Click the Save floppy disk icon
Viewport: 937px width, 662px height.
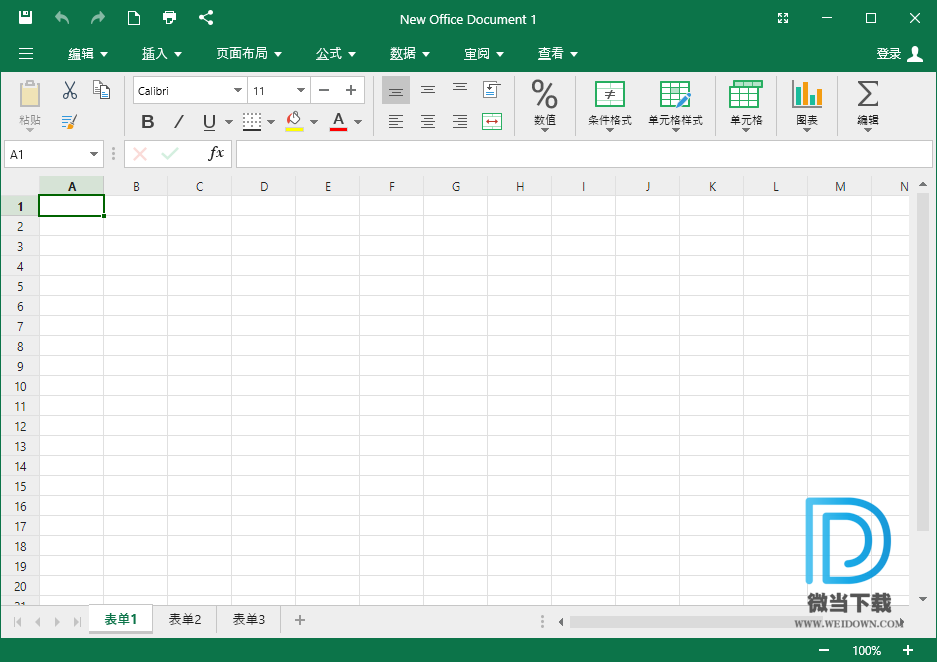click(x=25, y=18)
